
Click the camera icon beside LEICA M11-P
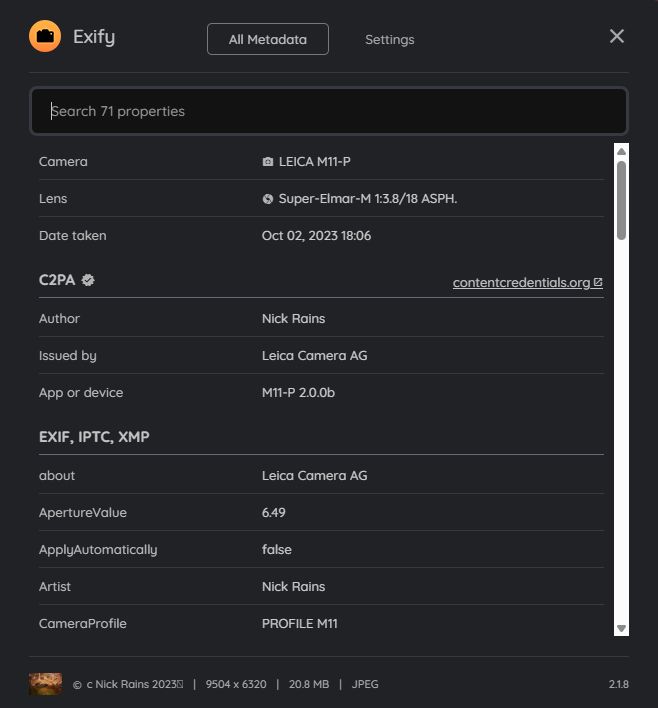pyautogui.click(x=268, y=162)
